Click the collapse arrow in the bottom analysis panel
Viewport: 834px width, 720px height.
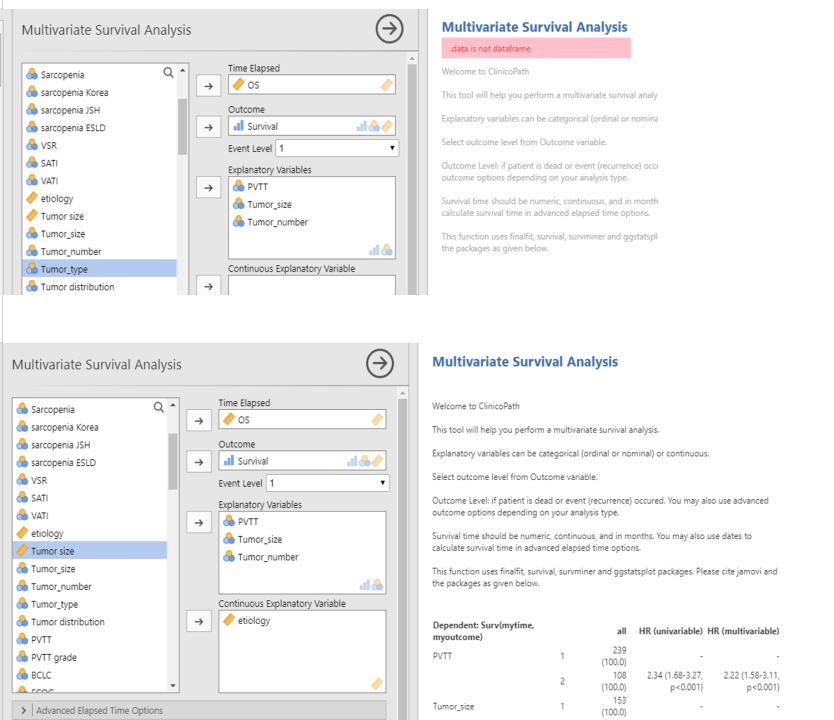pyautogui.click(x=380, y=364)
